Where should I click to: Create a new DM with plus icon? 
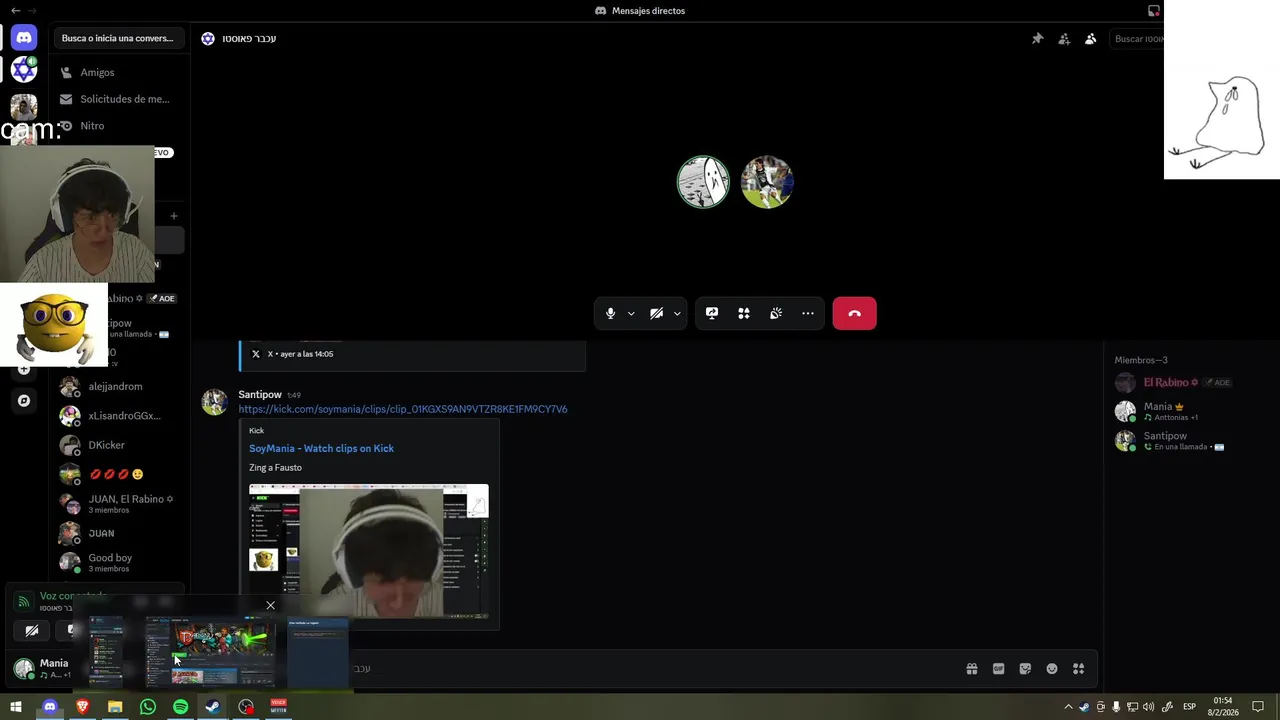(x=173, y=216)
